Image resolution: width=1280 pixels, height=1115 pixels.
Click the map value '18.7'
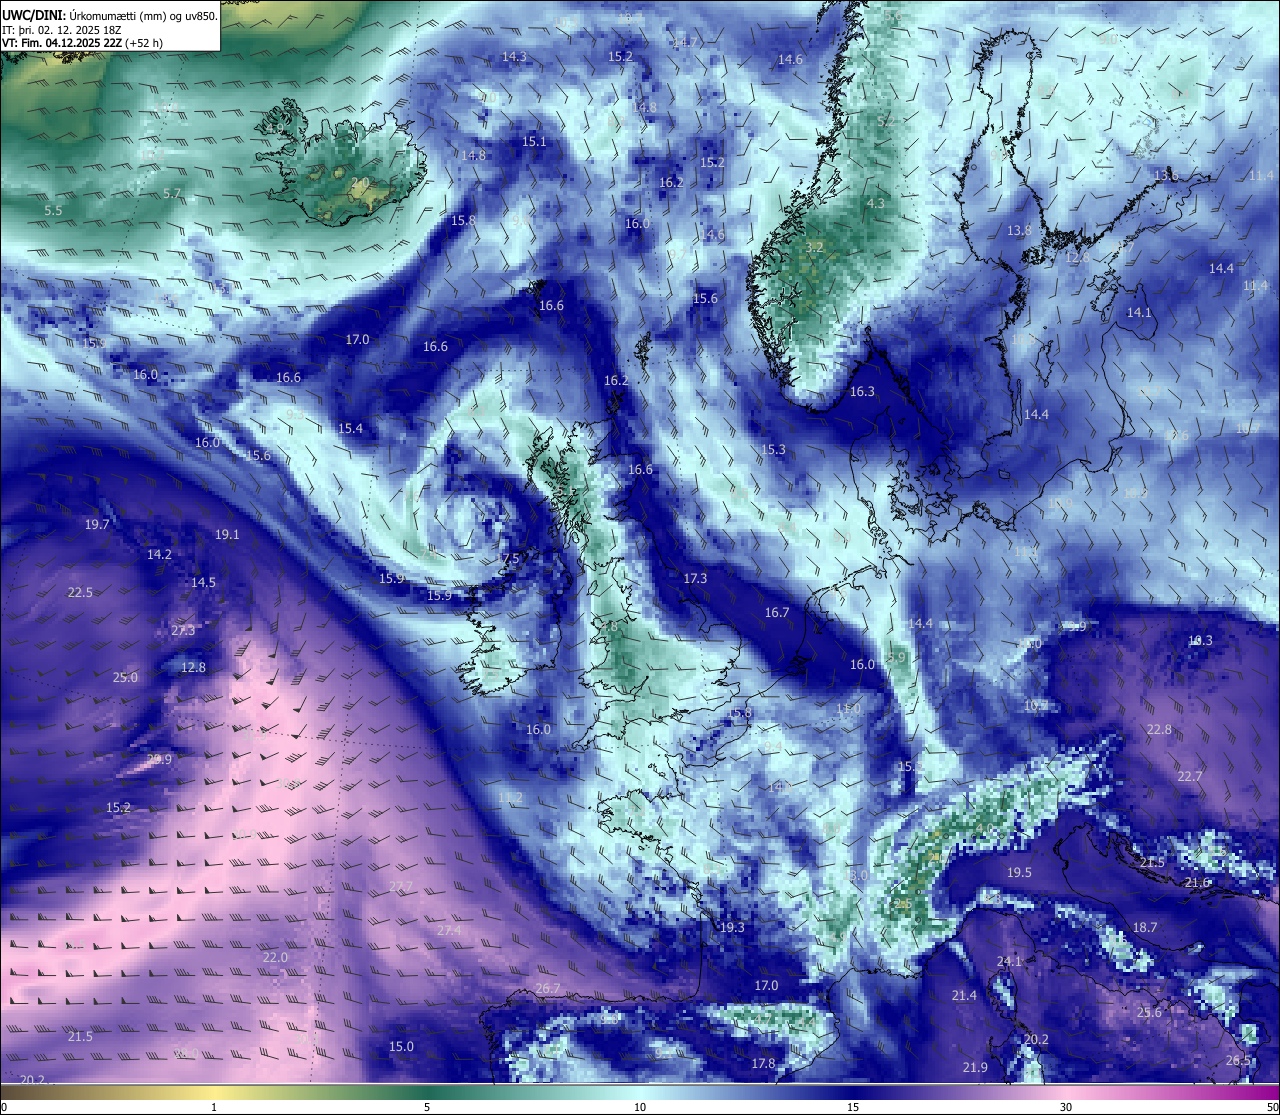[1145, 928]
